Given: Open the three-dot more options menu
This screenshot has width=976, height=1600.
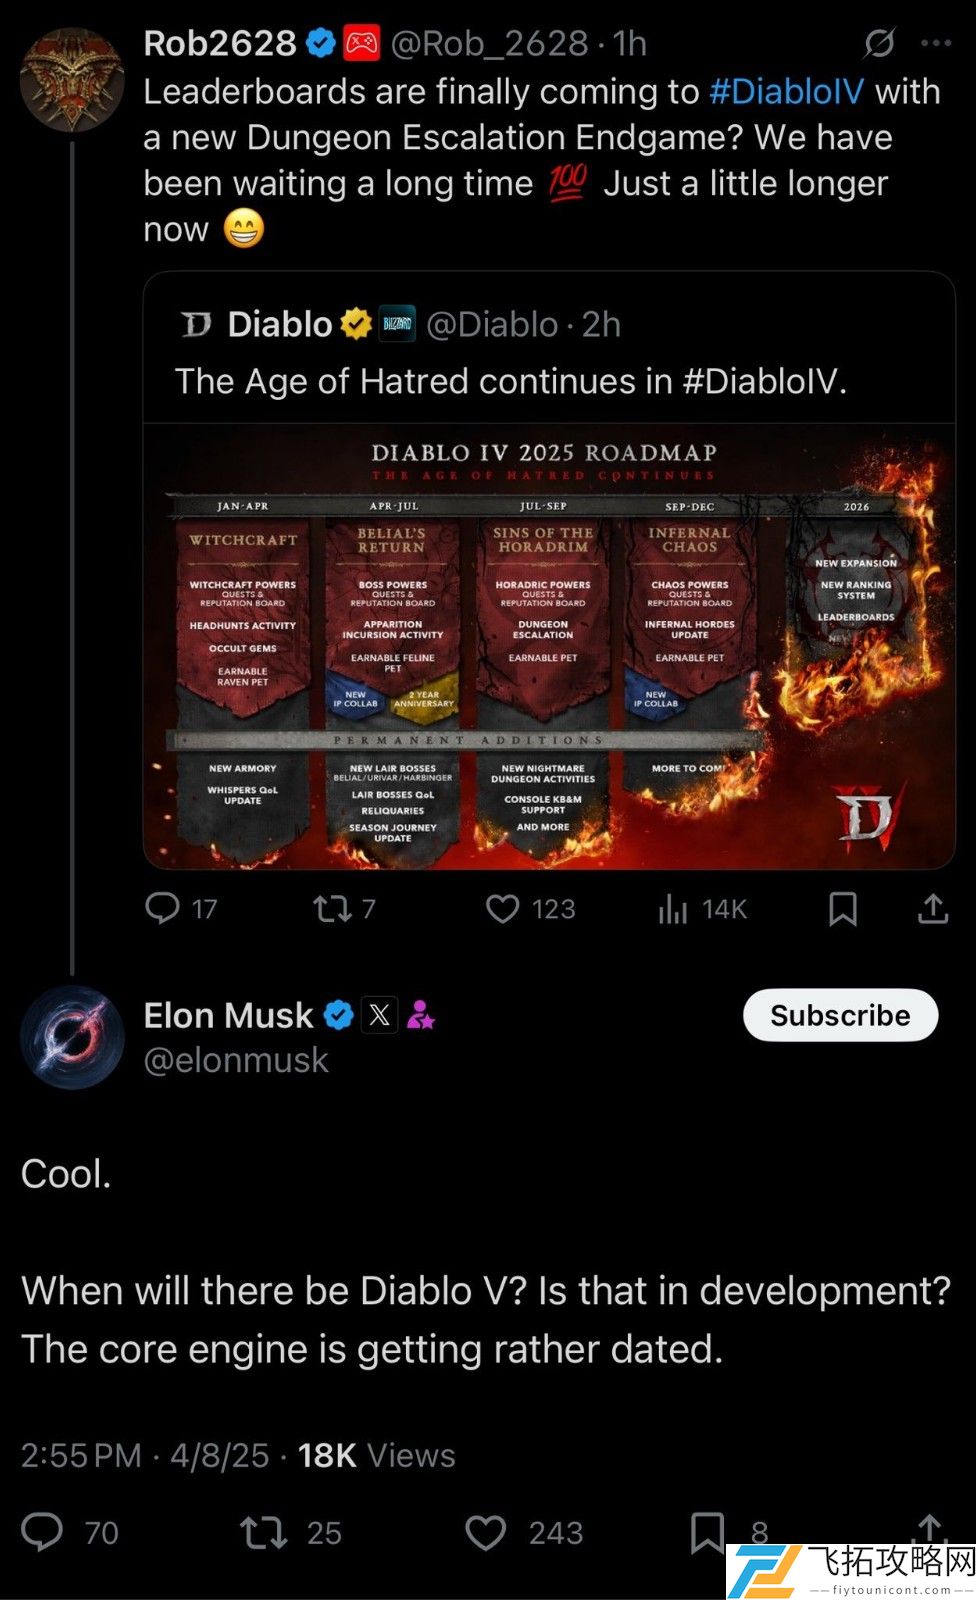Looking at the screenshot, I should [936, 43].
